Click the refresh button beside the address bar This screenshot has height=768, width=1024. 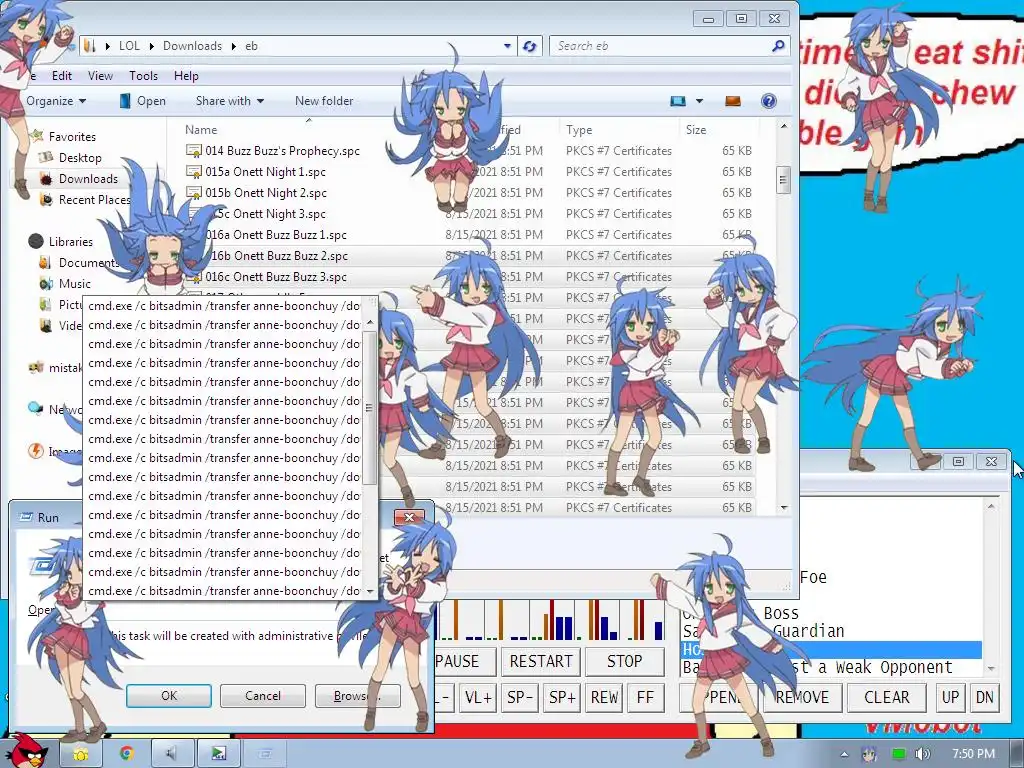[530, 46]
